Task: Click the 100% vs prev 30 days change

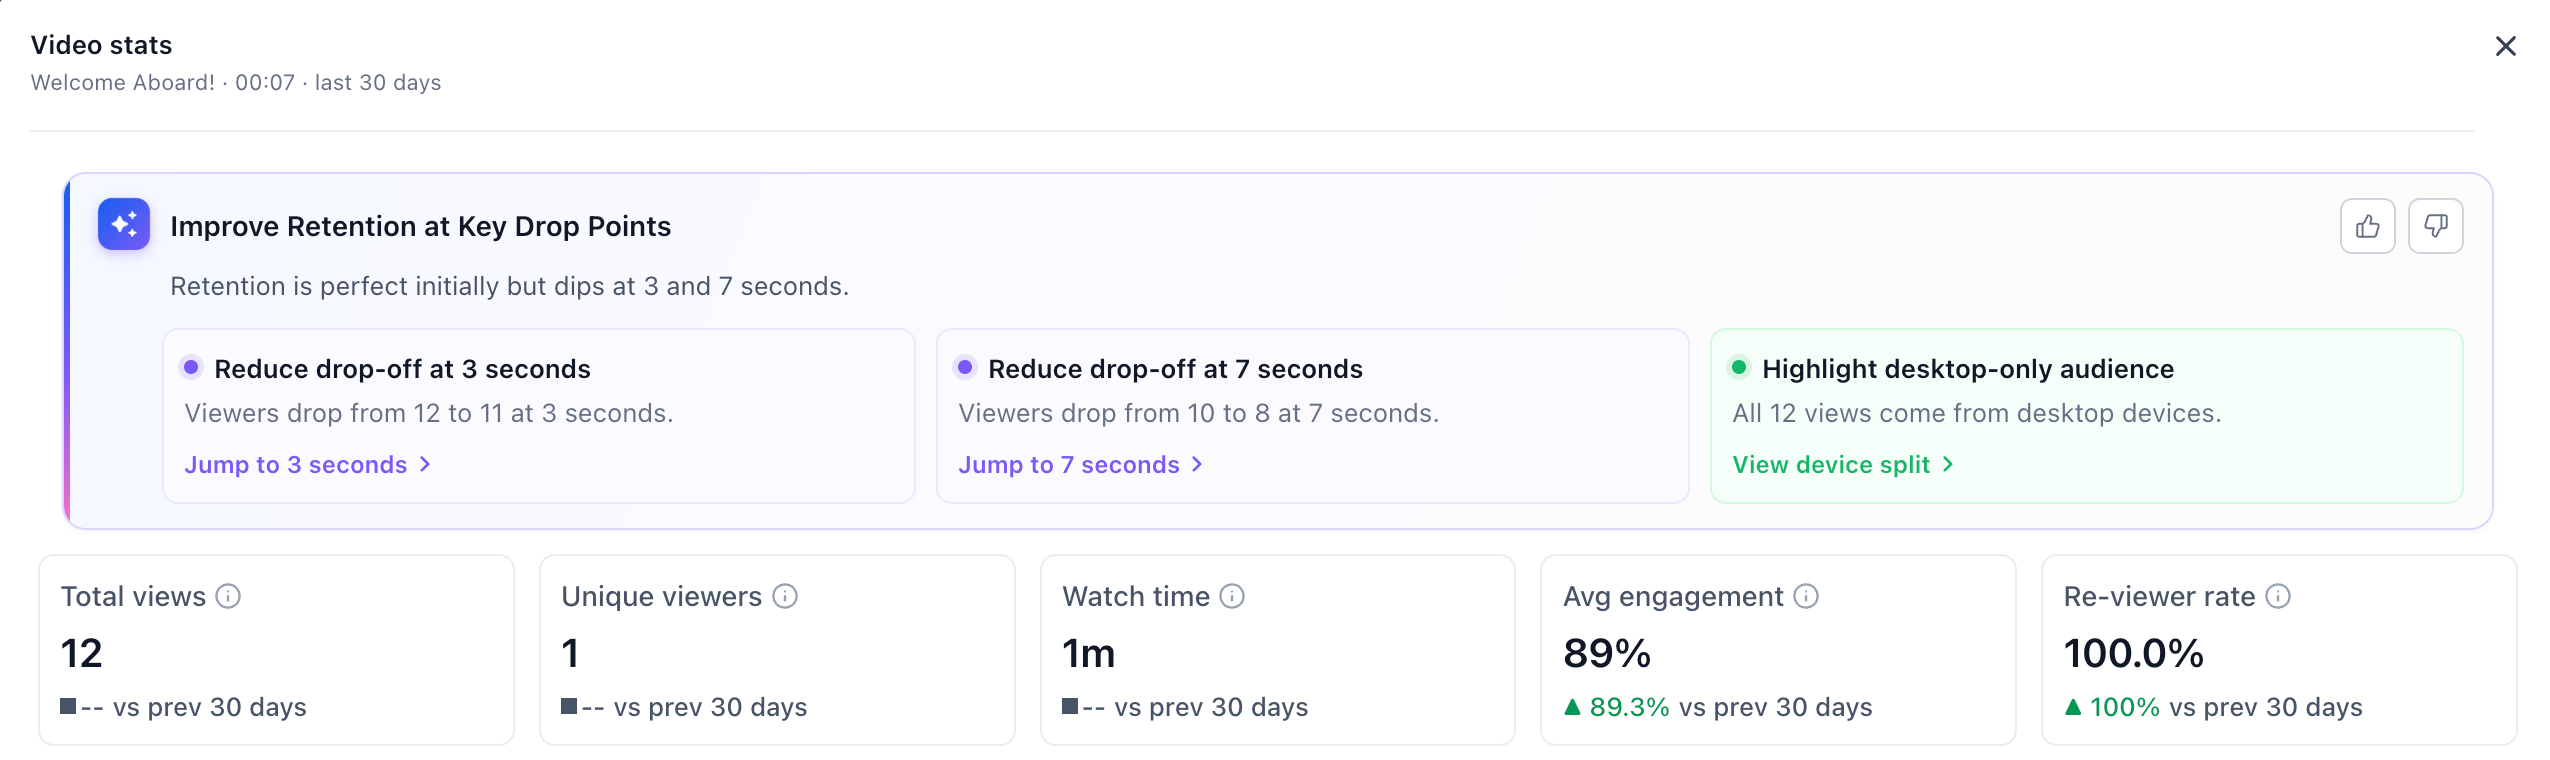Action: click(x=2213, y=708)
